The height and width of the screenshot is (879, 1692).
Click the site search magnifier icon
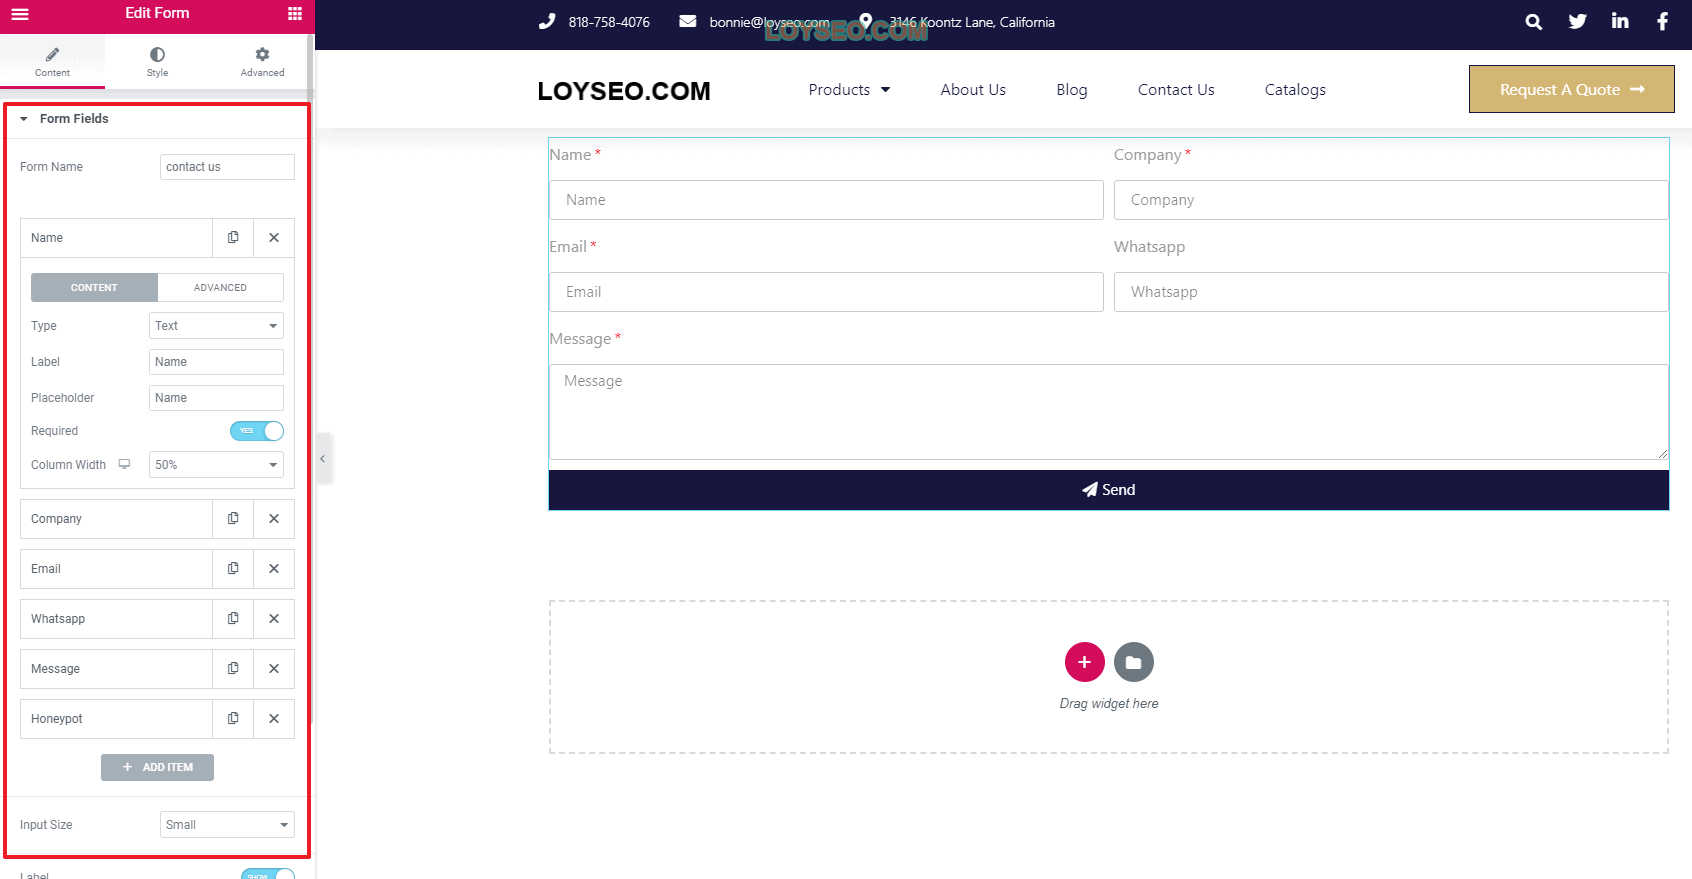click(1533, 22)
